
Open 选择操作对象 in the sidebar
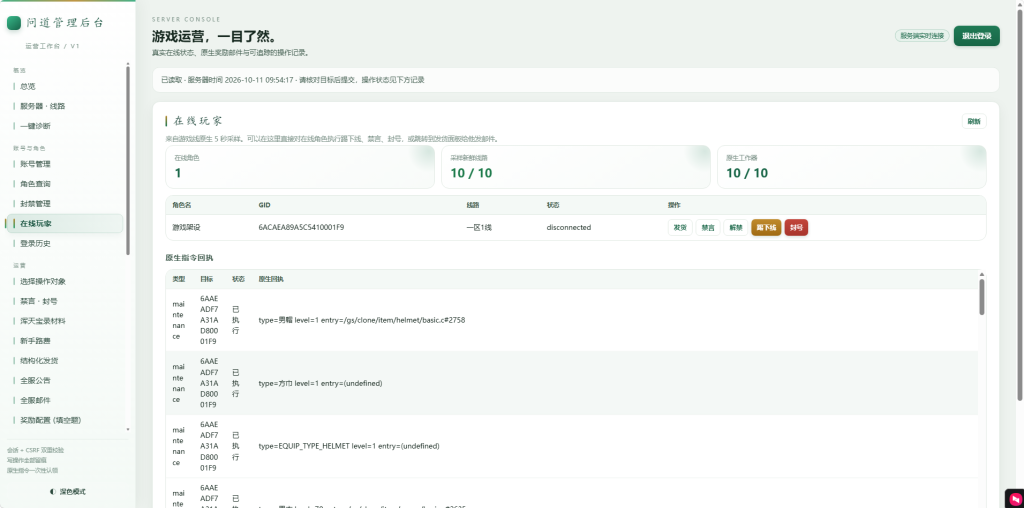[x=64, y=281]
